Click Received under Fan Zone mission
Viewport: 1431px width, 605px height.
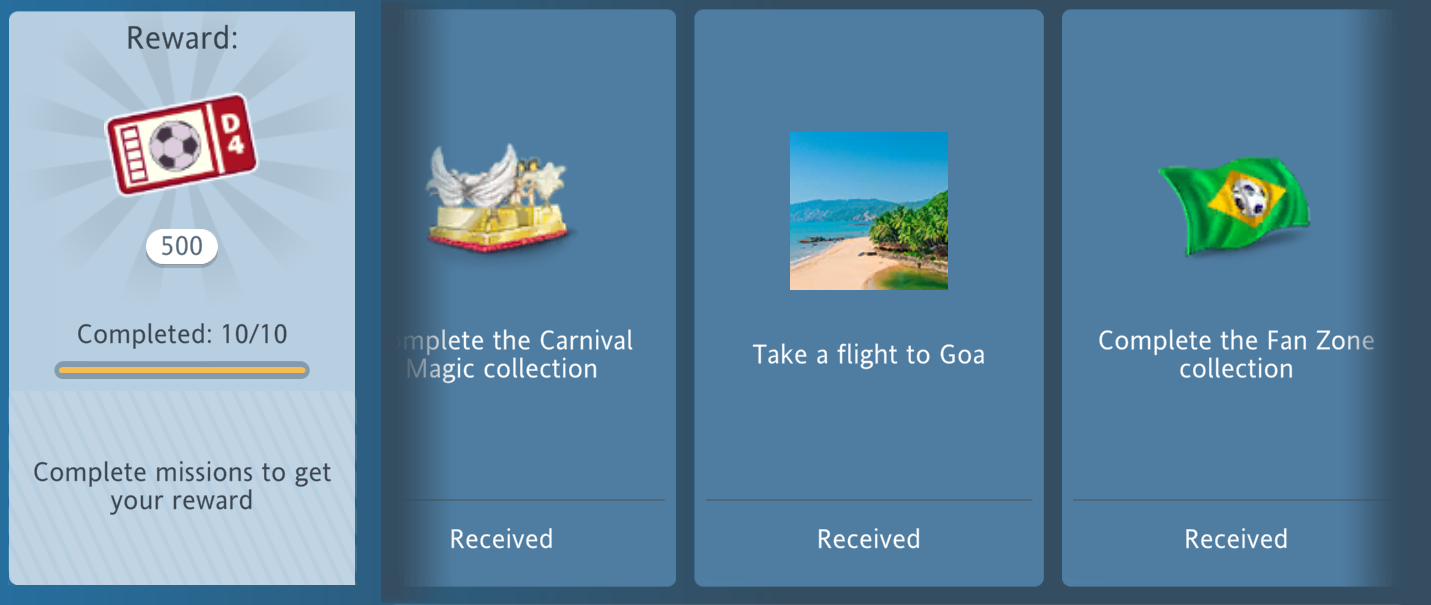1236,539
